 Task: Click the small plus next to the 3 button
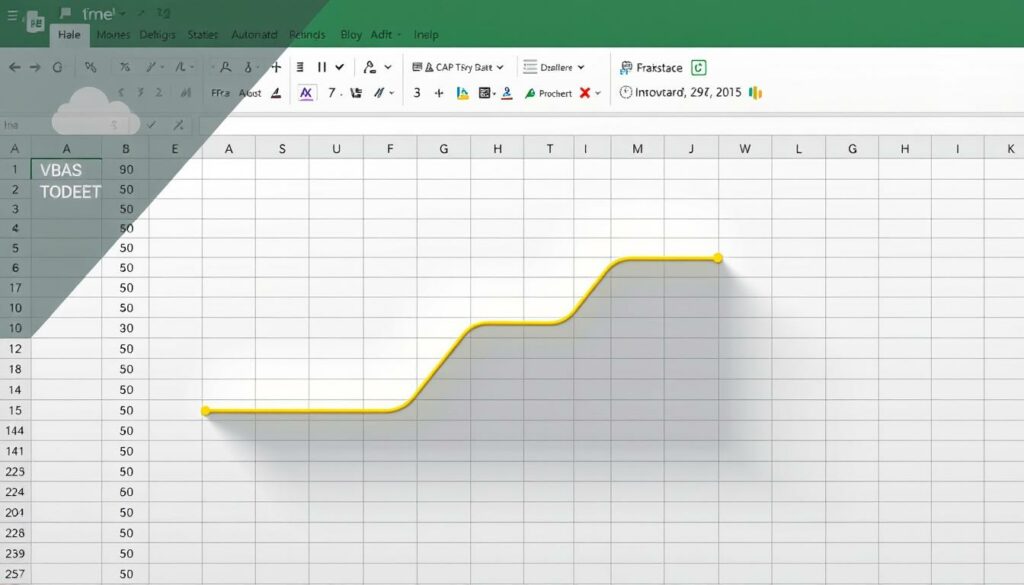coord(439,93)
